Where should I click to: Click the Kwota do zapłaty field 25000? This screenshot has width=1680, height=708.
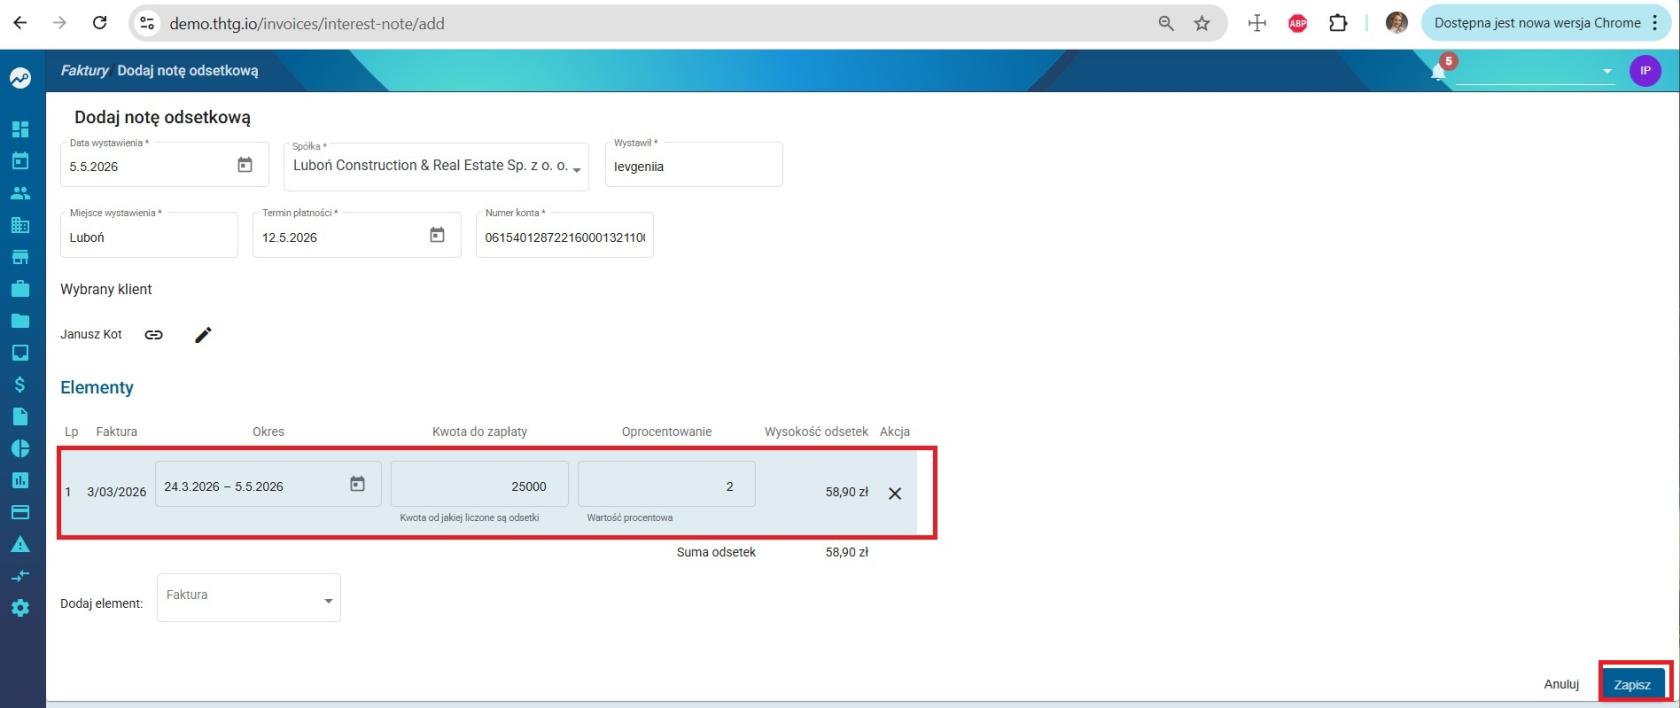pos(480,485)
